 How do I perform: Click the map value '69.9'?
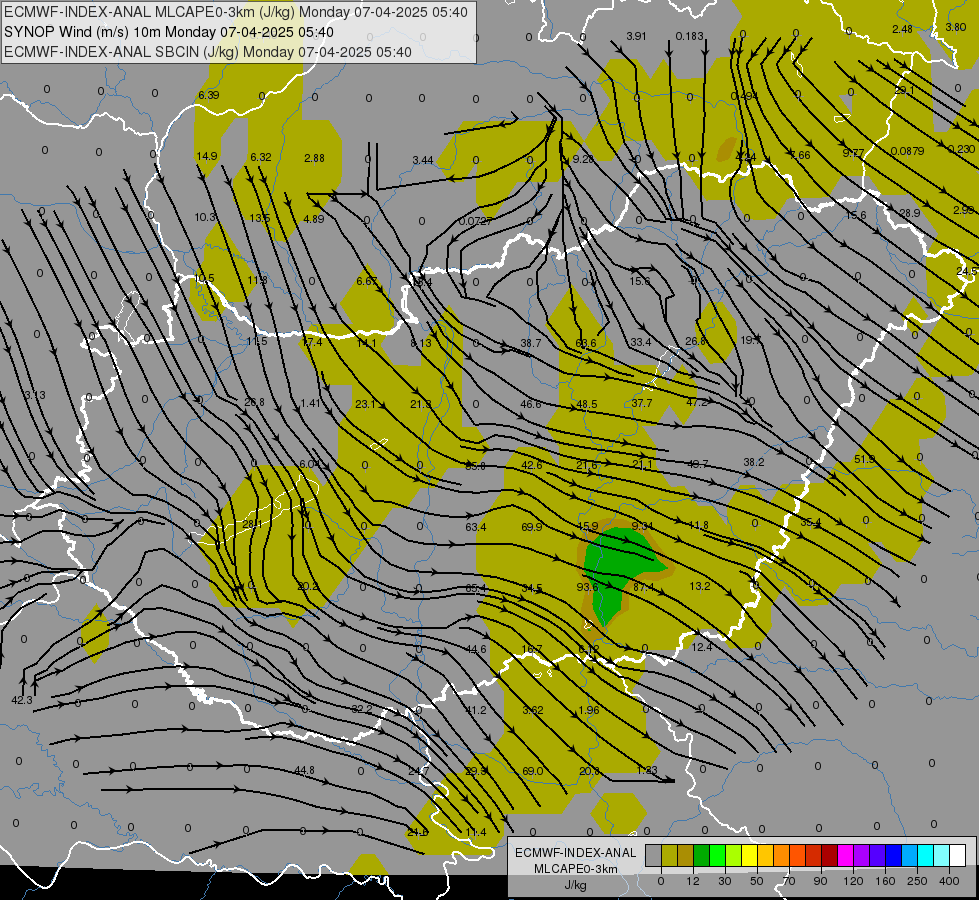click(532, 527)
